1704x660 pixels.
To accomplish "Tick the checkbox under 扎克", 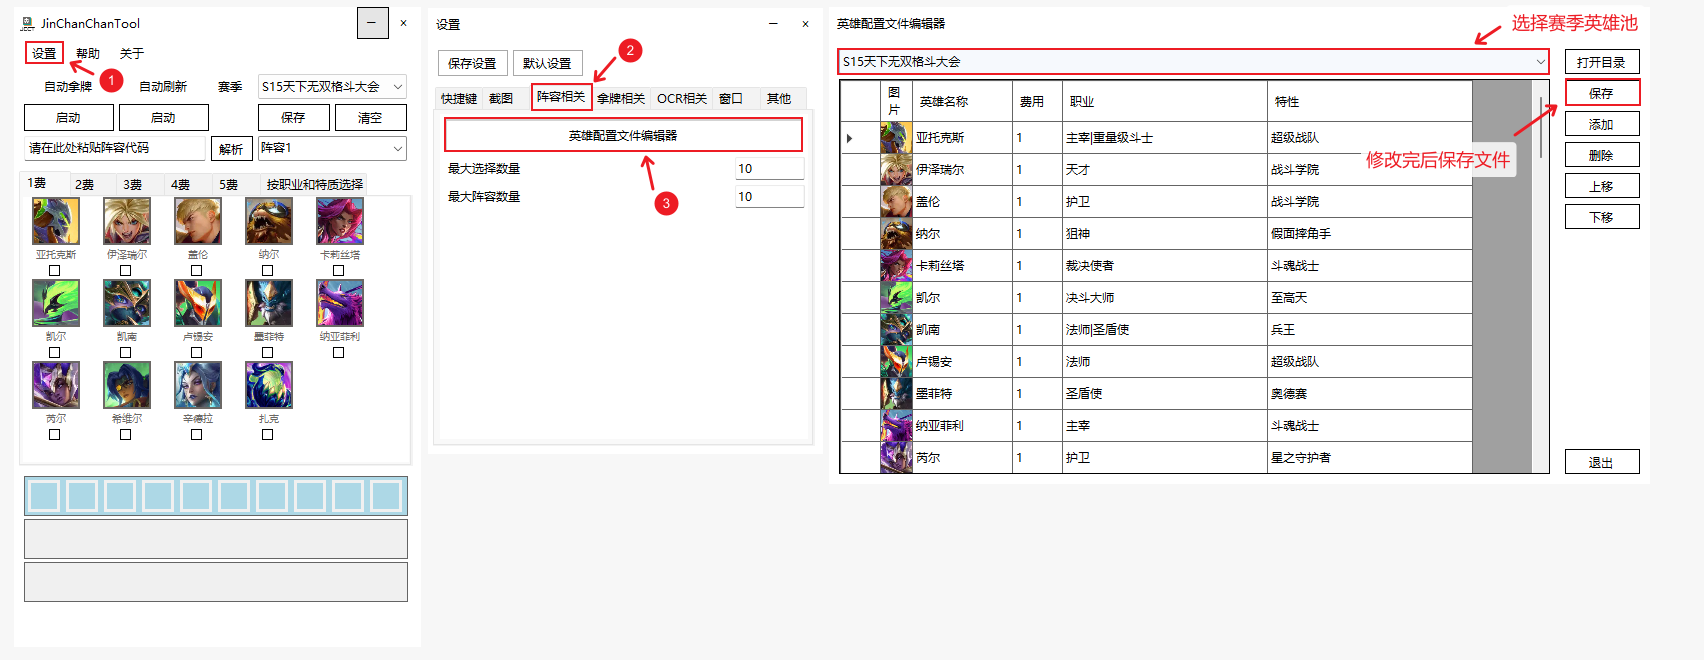I will pos(268,434).
